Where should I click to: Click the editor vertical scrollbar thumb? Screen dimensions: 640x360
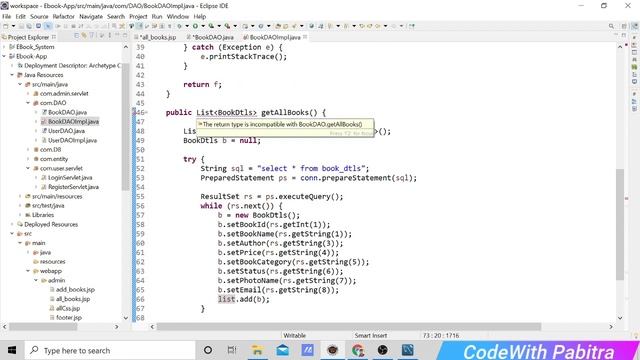[x=620, y=224]
